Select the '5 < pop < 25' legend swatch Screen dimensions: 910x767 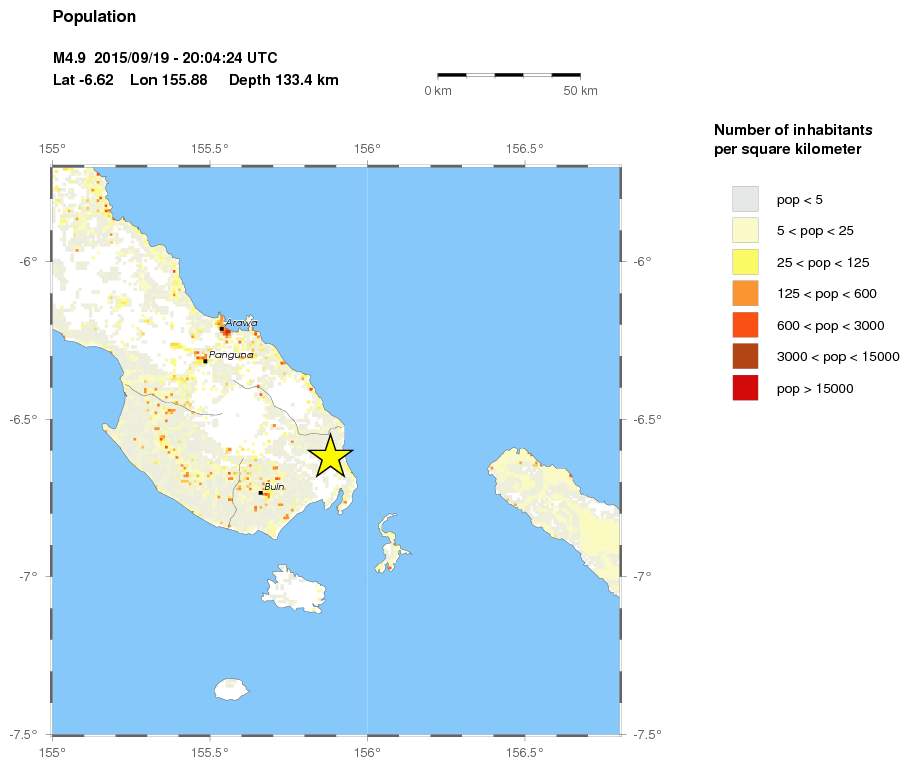click(745, 231)
